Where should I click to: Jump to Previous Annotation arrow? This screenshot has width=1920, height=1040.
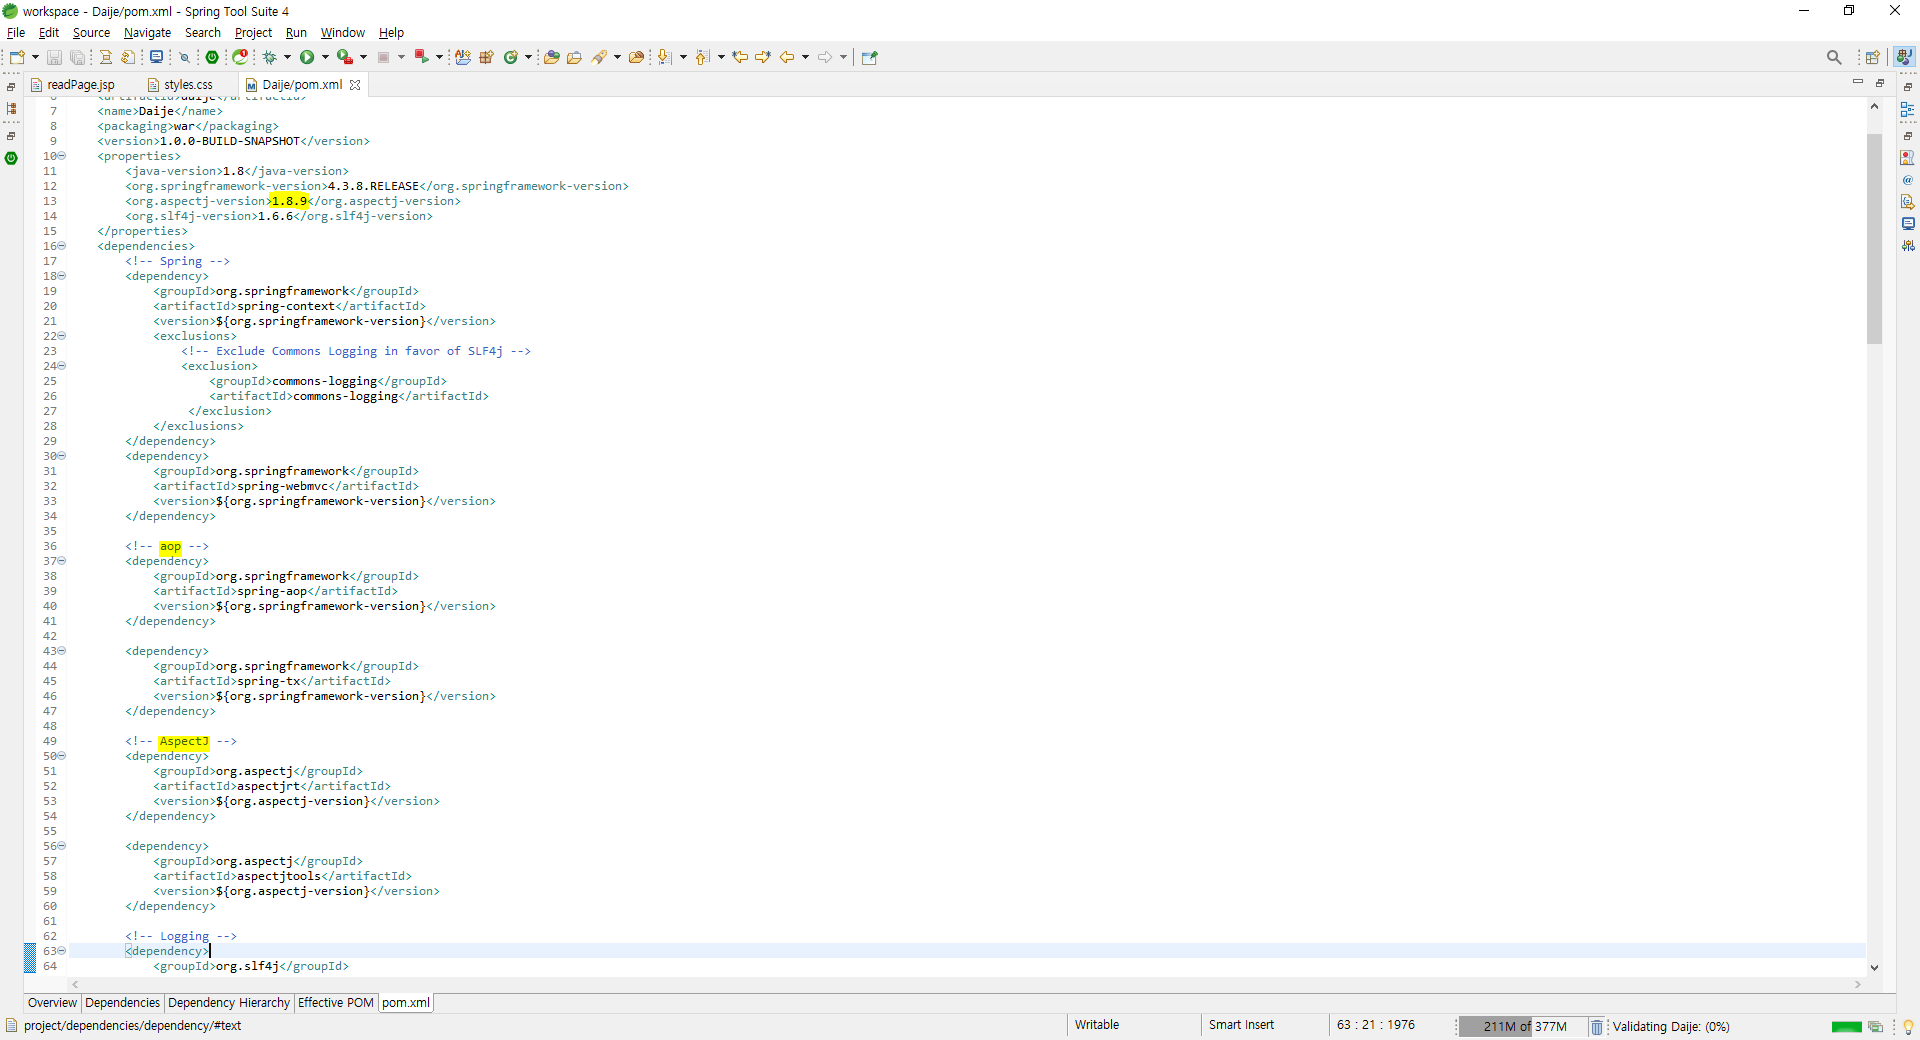point(702,57)
